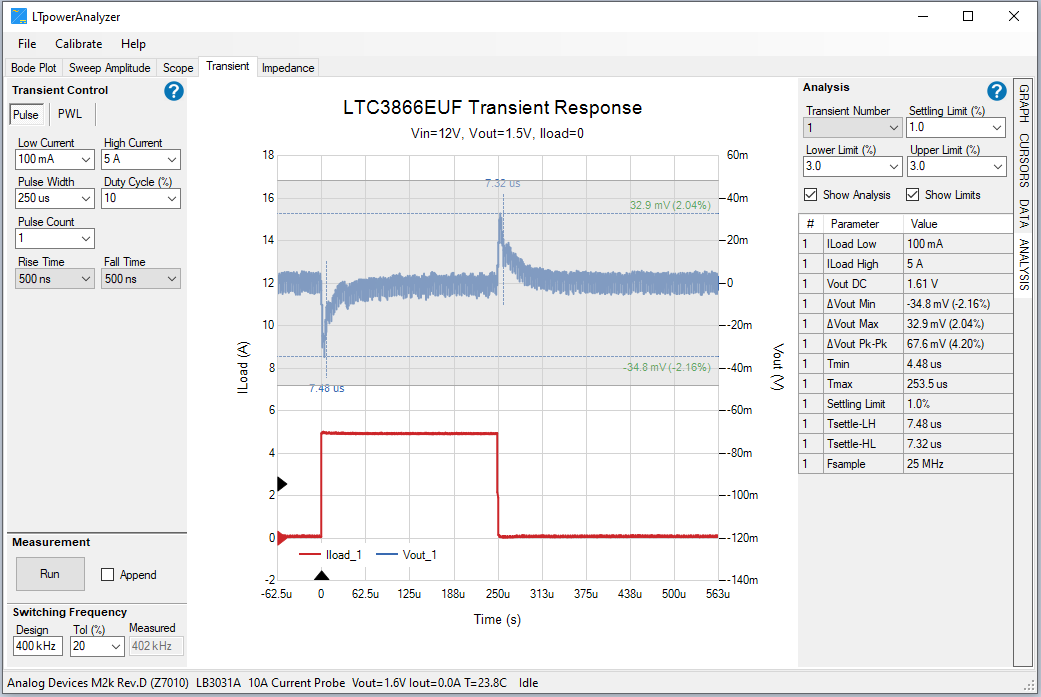Uncheck Show Analysis
The height and width of the screenshot is (697, 1041).
click(812, 194)
